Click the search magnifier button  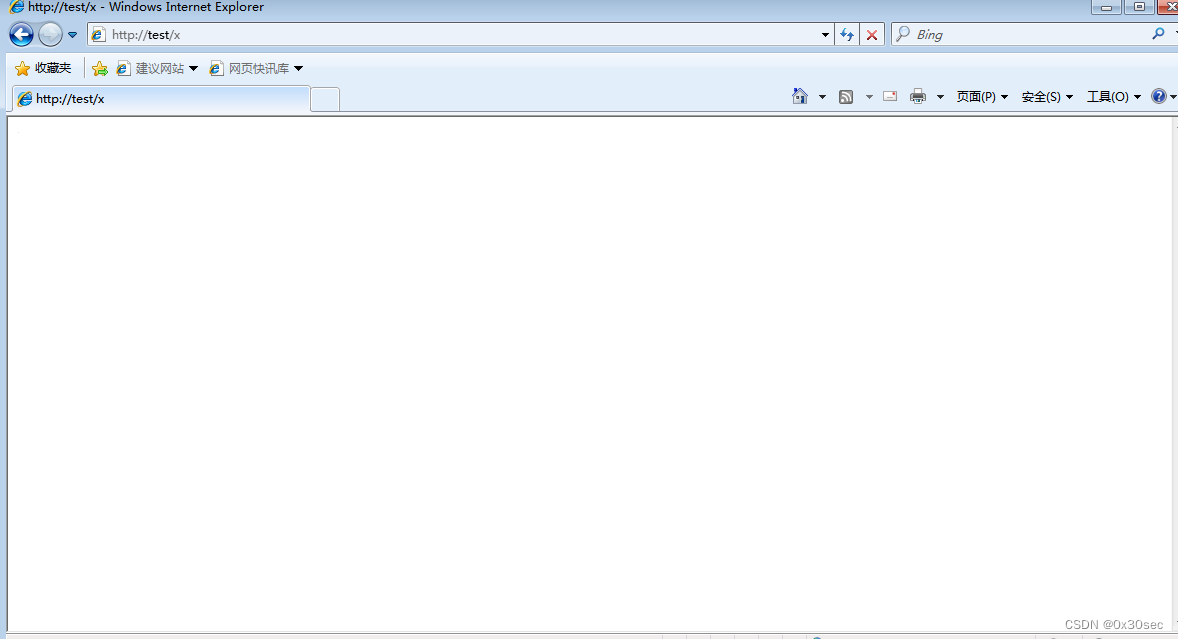pyautogui.click(x=1158, y=34)
